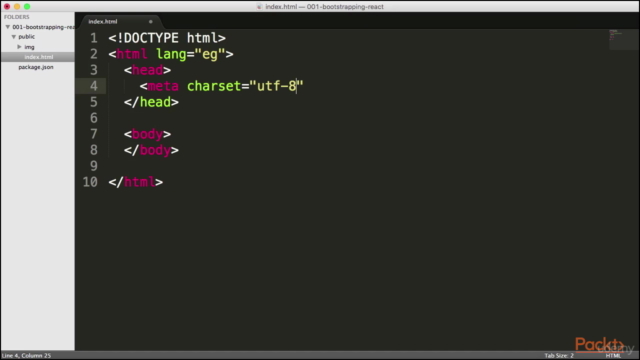640x360 pixels.
Task: Collapse the public folder arrow
Action: (x=14, y=37)
